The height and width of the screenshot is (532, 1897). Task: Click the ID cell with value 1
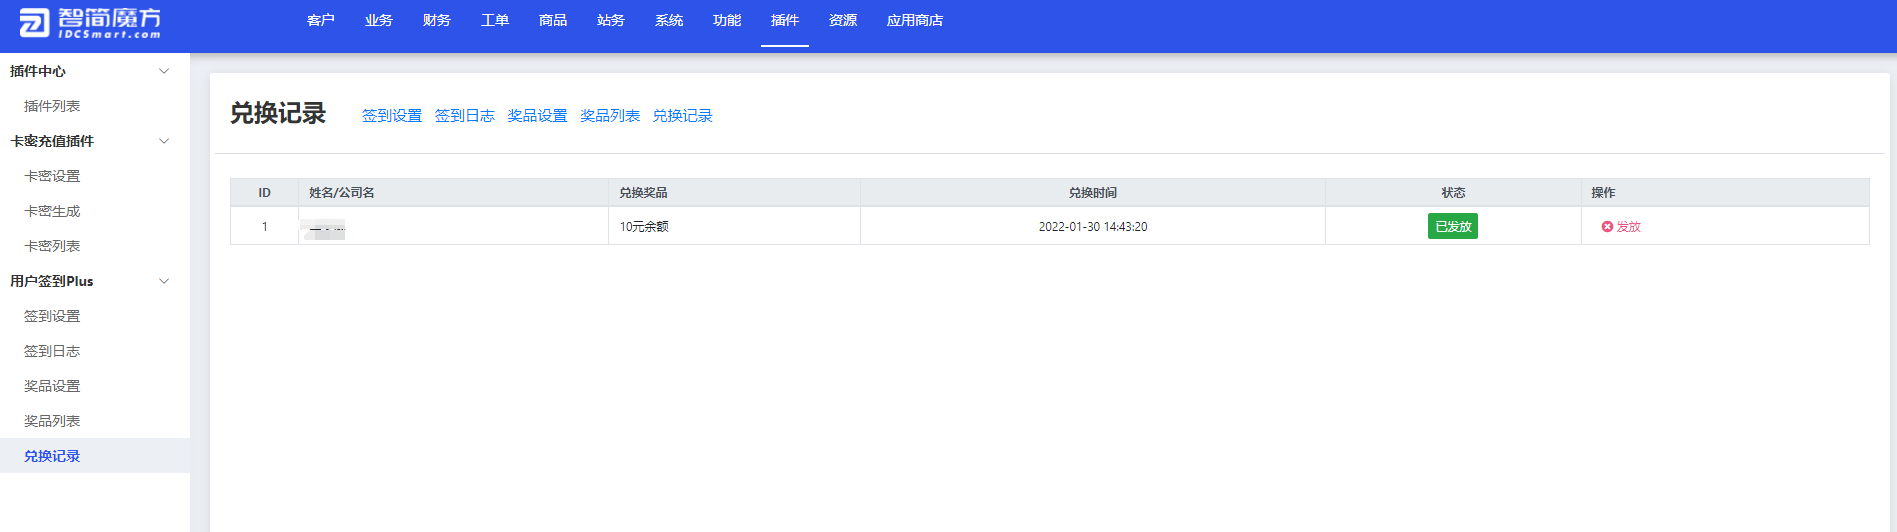264,227
